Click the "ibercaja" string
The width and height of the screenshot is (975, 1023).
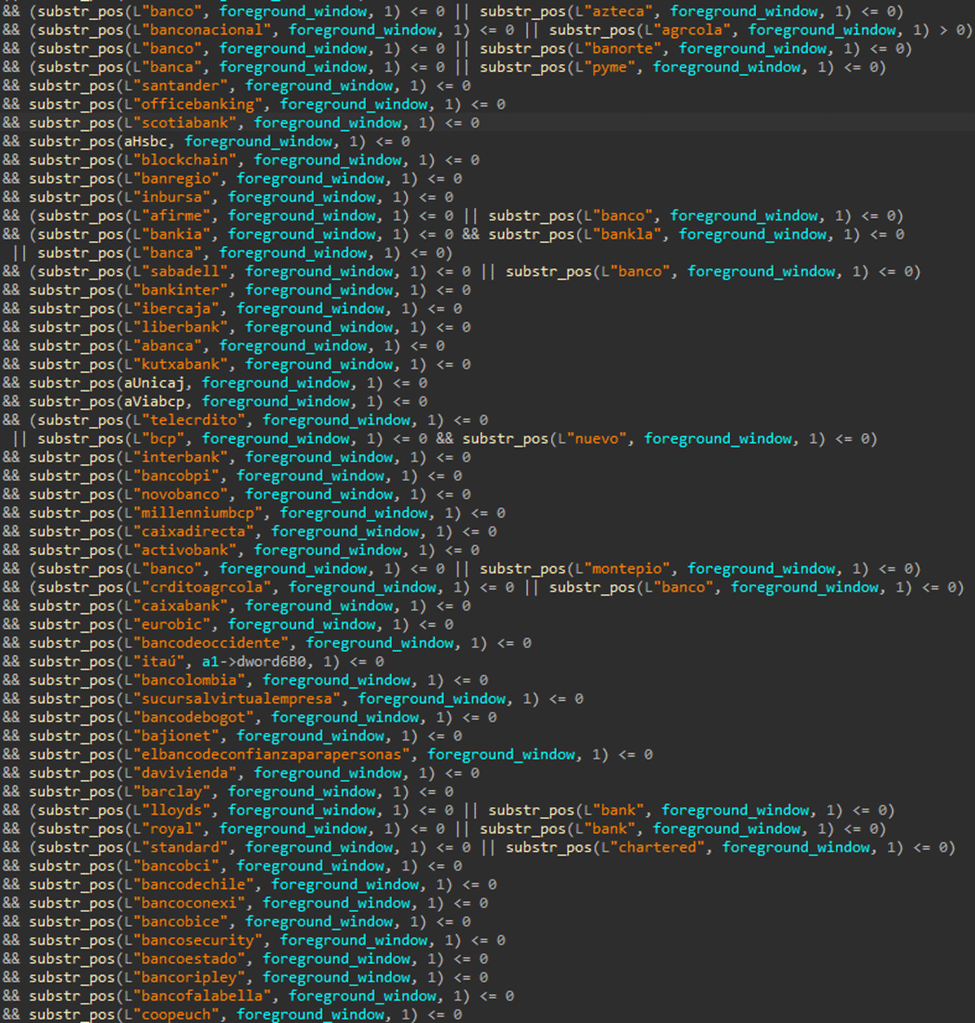pyautogui.click(x=176, y=309)
